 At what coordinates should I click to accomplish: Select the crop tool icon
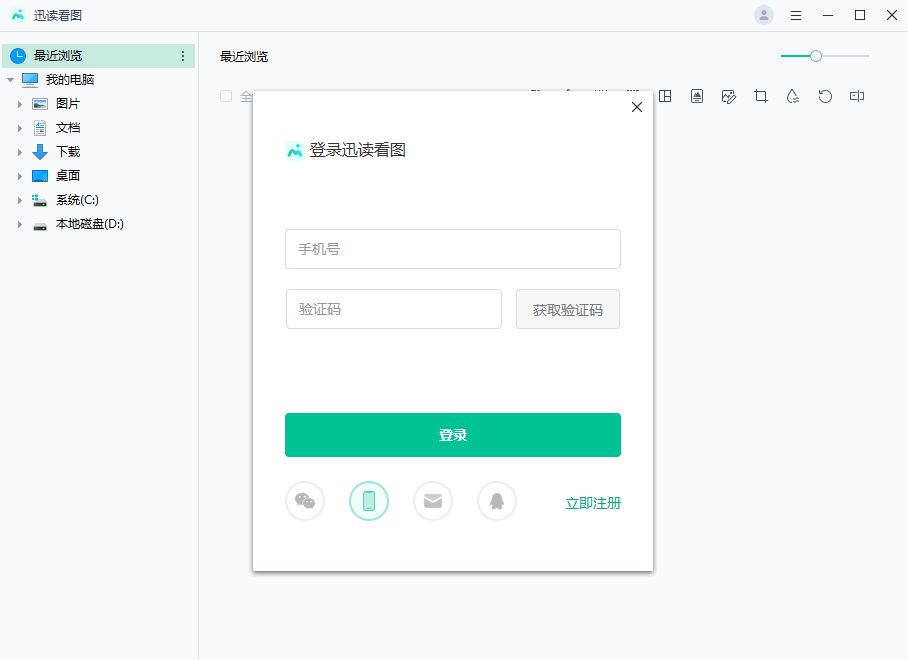(761, 96)
